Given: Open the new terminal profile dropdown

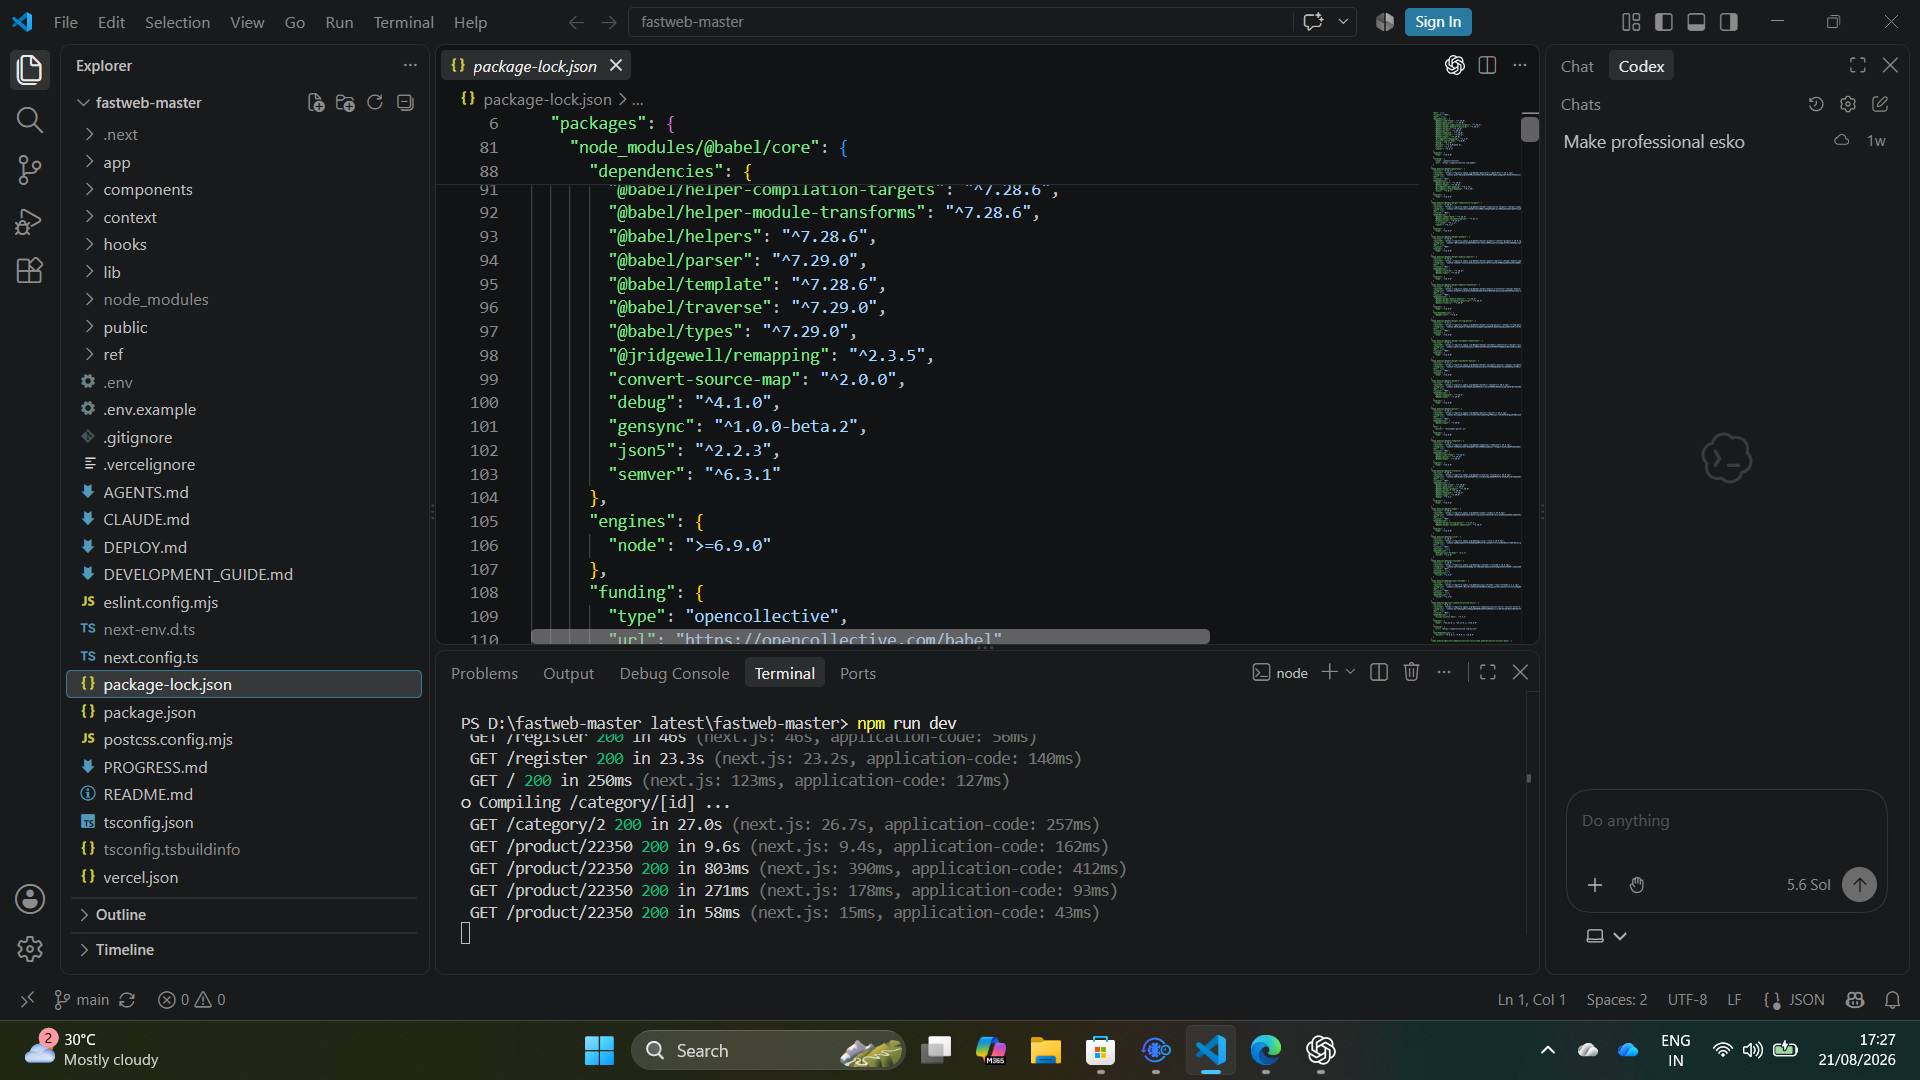Looking at the screenshot, I should tap(1350, 672).
